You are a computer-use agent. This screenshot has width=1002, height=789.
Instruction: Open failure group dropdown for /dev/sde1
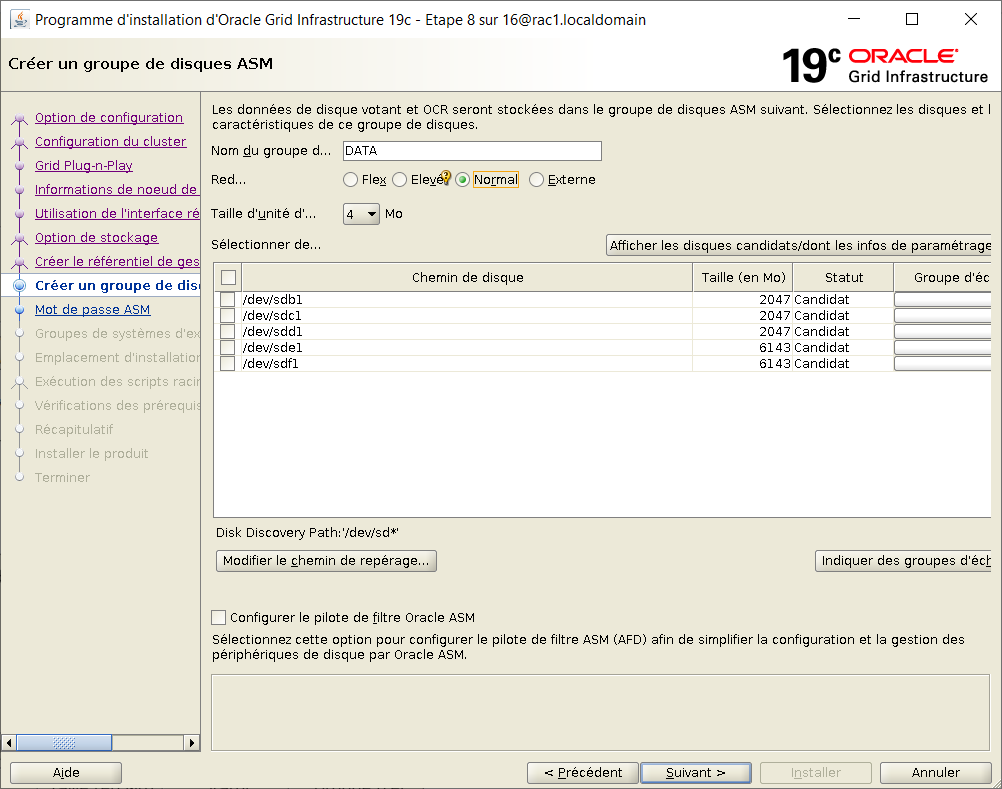pos(943,348)
